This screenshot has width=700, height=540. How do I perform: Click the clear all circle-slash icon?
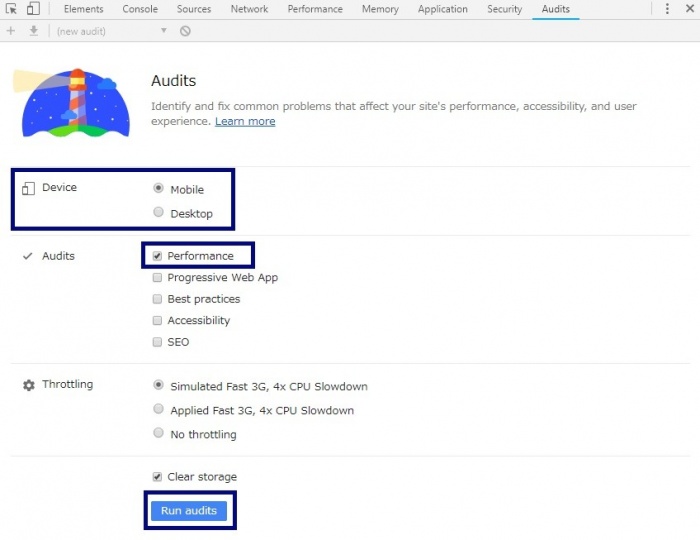[x=185, y=31]
